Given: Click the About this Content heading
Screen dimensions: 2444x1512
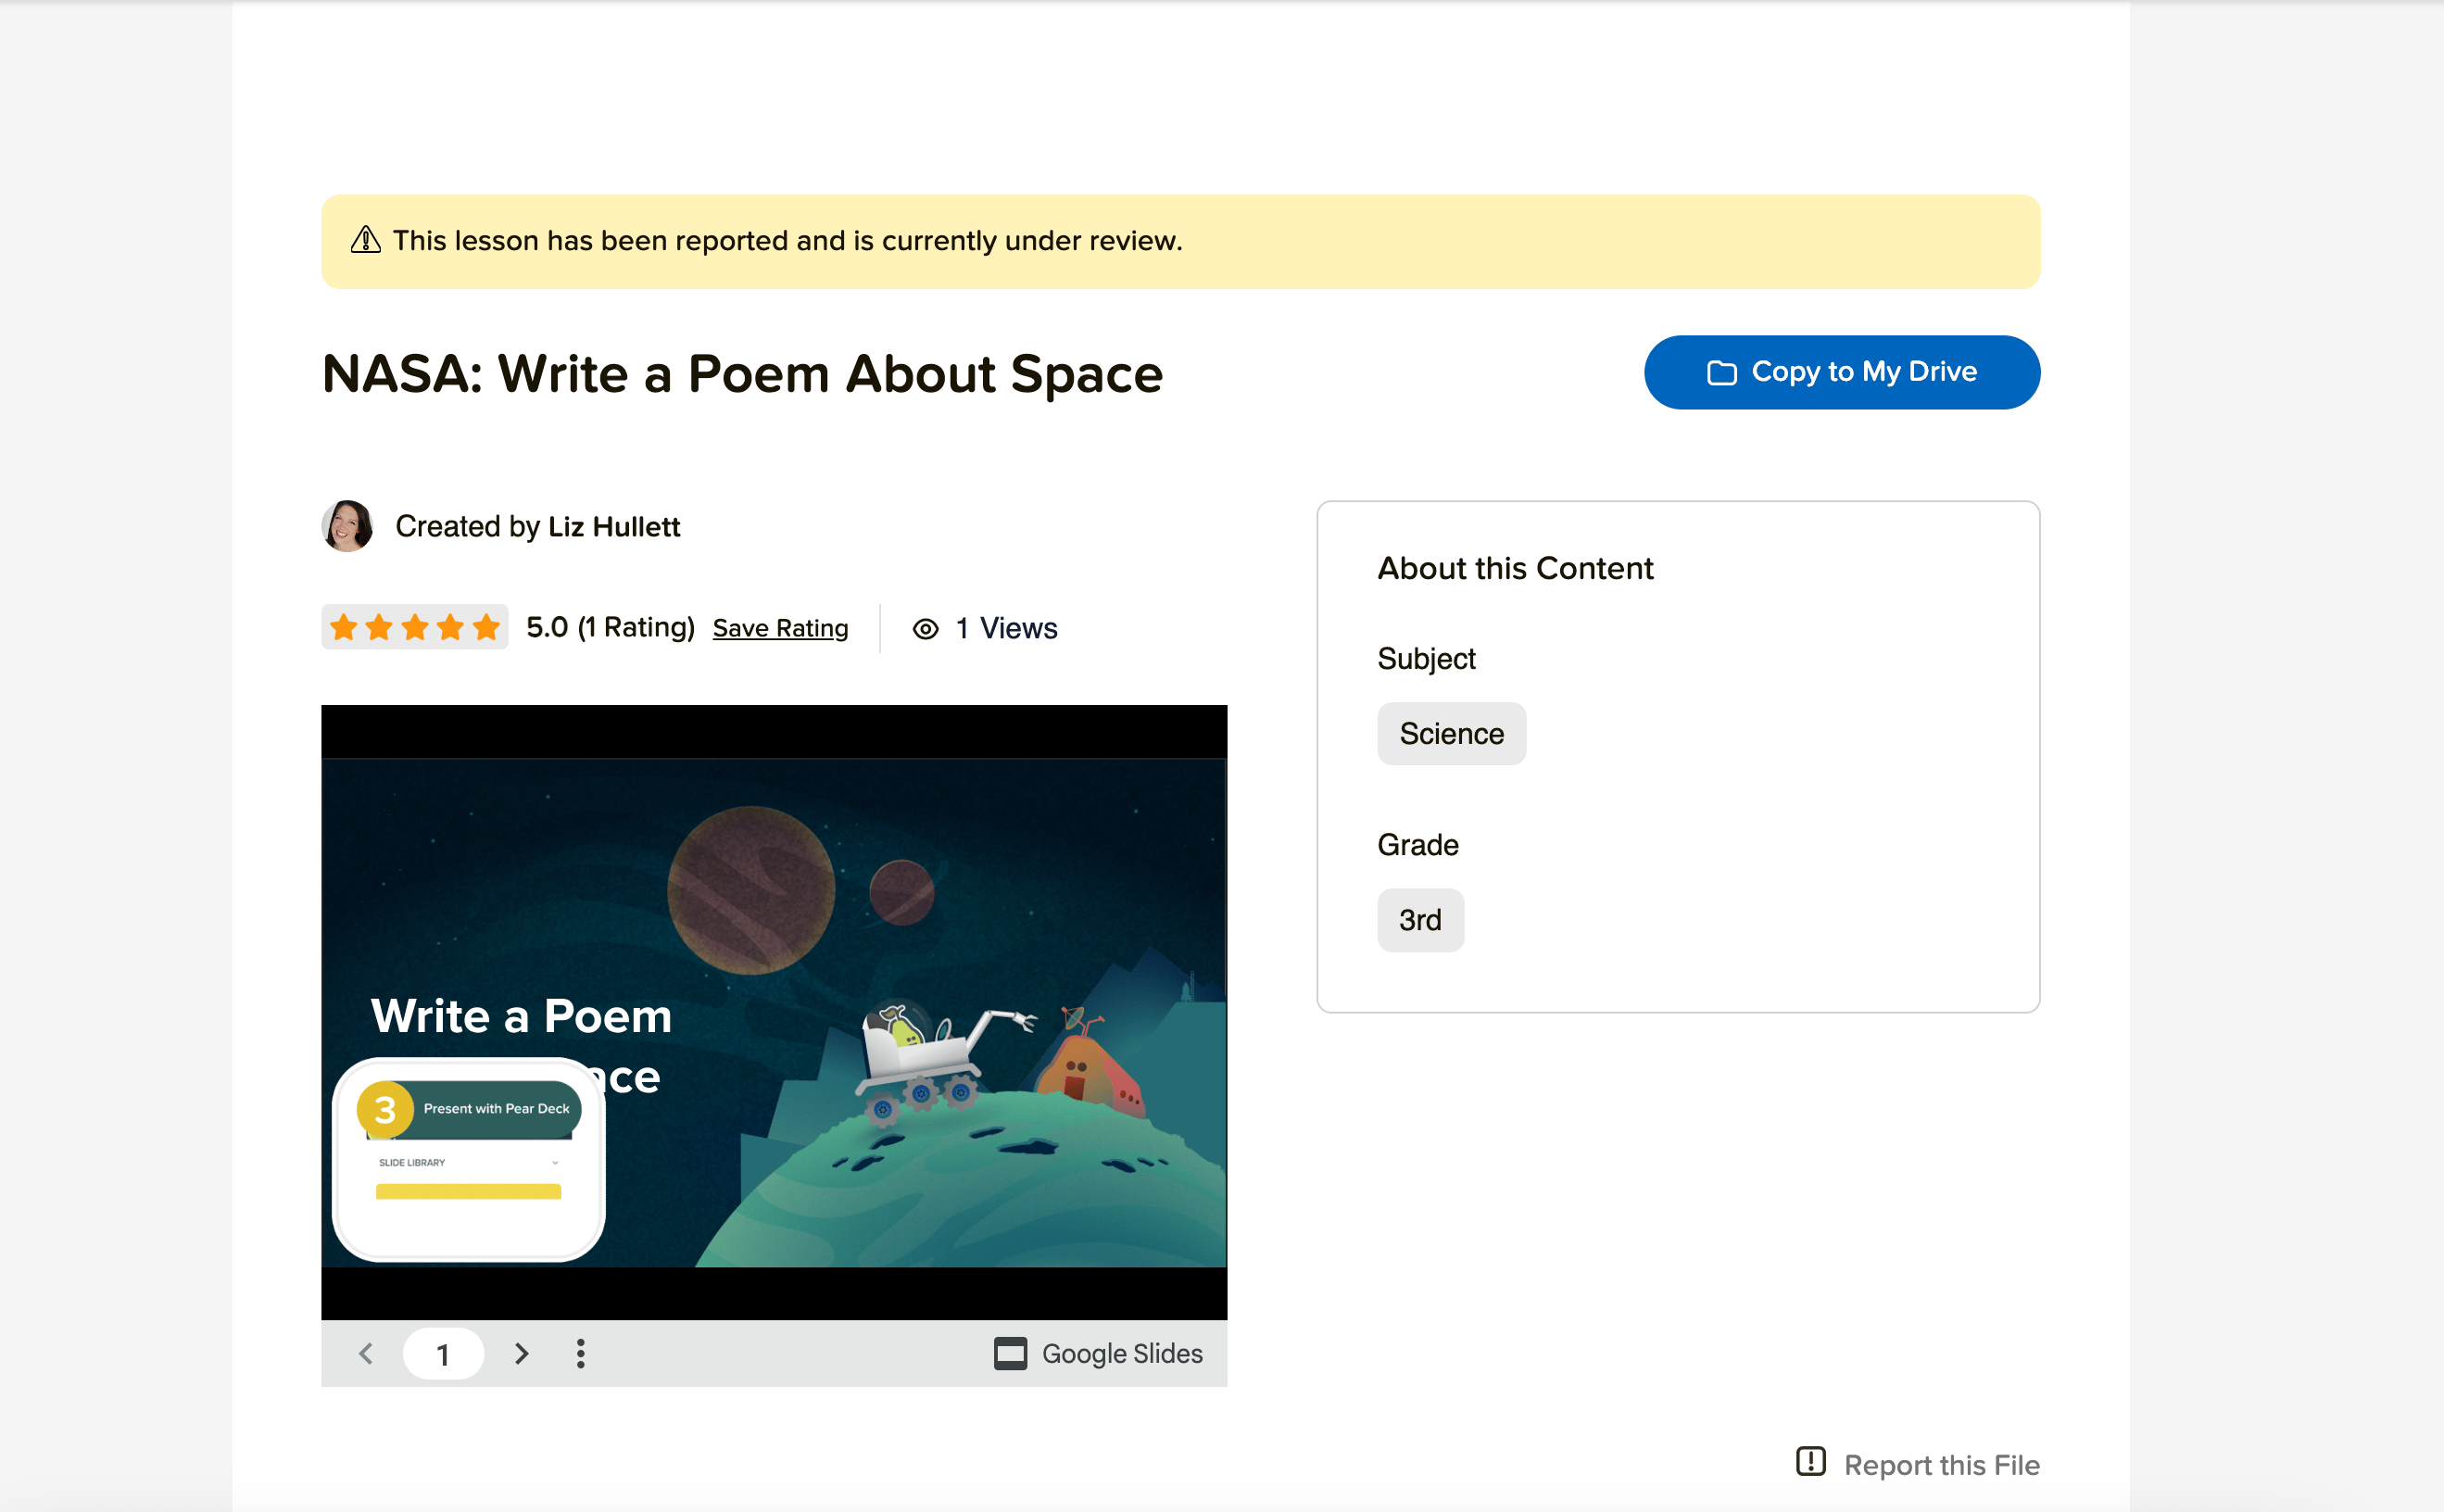Looking at the screenshot, I should [1515, 568].
